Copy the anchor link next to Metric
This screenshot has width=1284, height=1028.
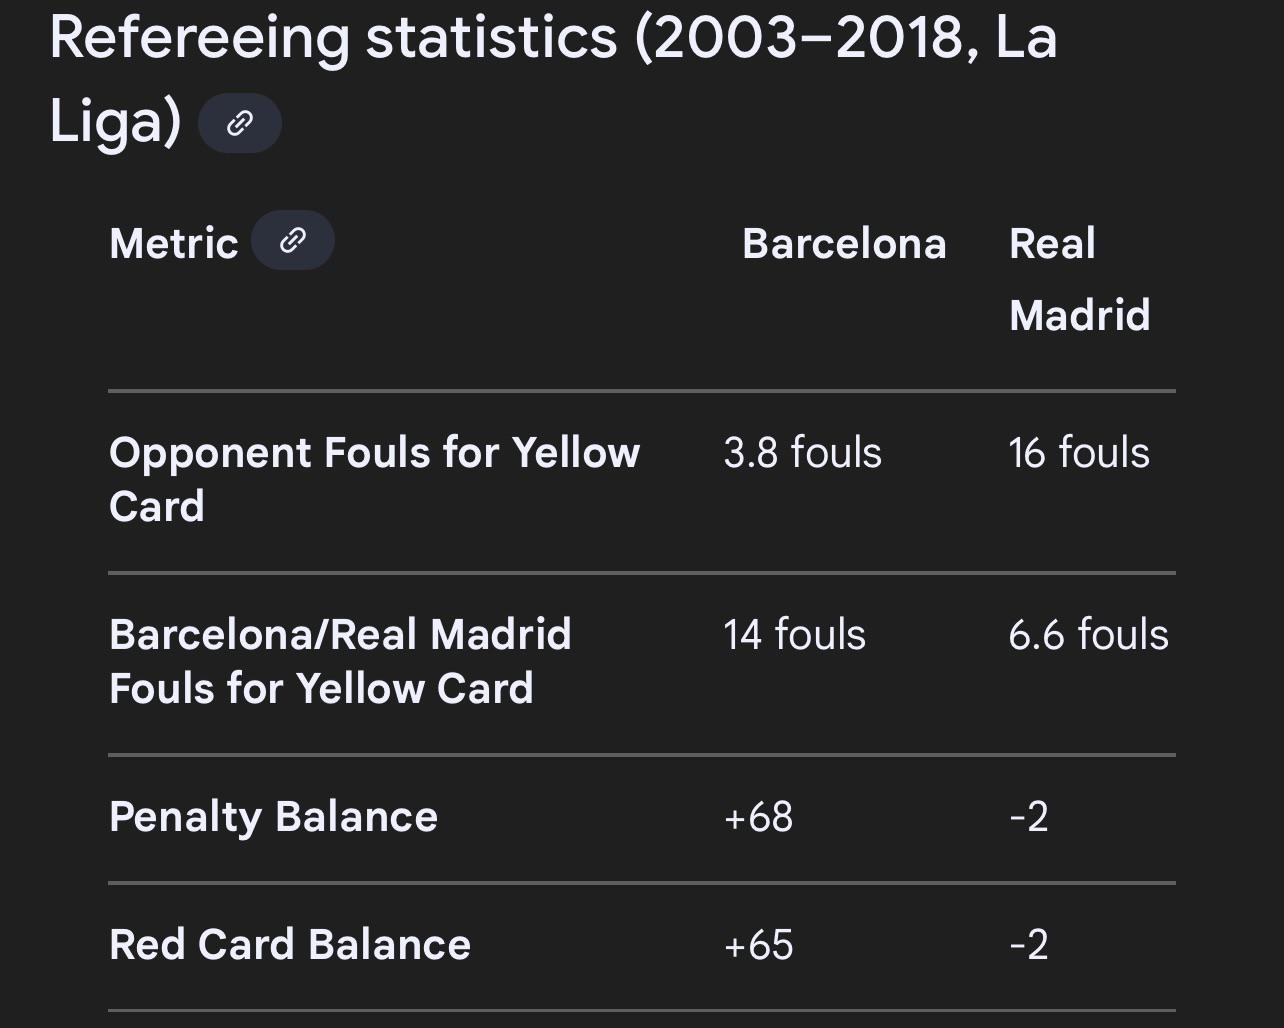[x=292, y=241]
